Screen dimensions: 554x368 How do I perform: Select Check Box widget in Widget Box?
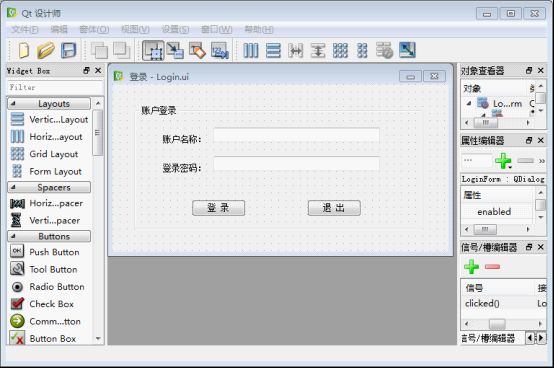pos(49,304)
